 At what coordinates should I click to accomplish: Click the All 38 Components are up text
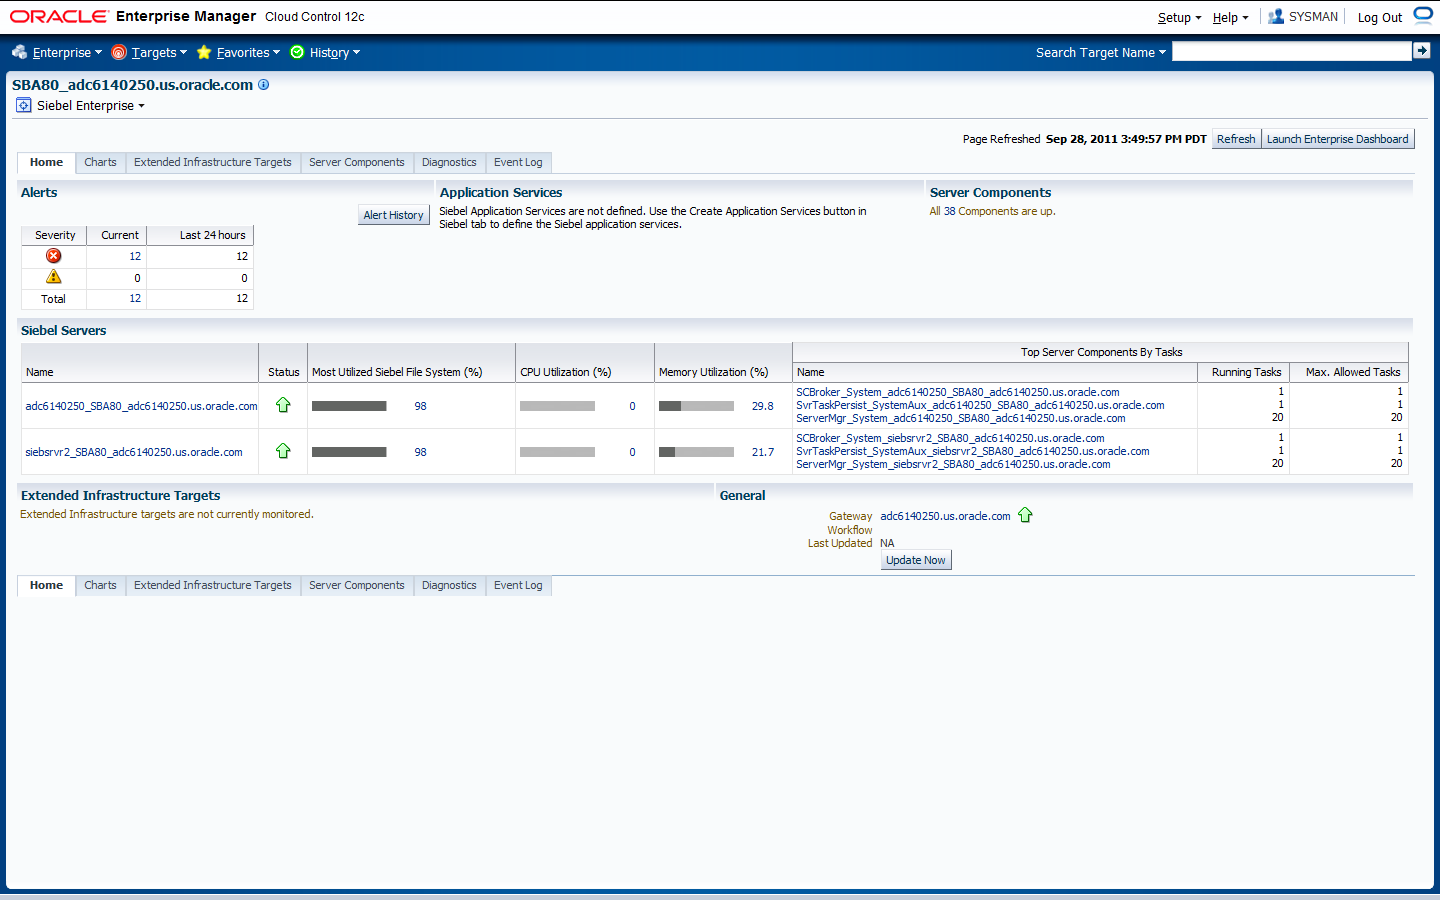[x=992, y=211]
